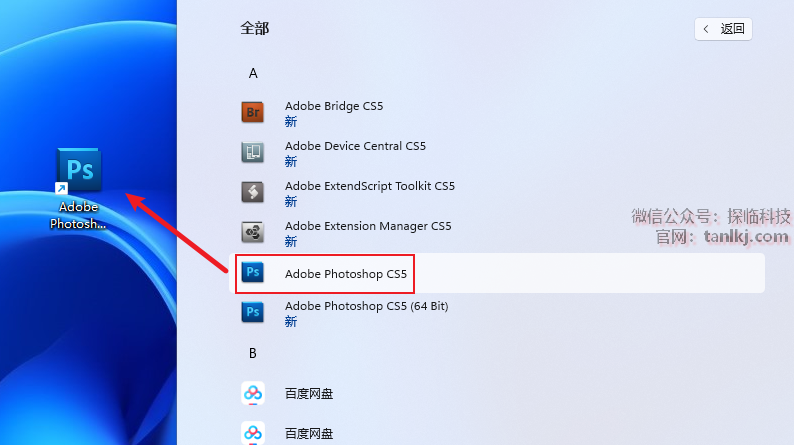The height and width of the screenshot is (445, 794).
Task: Click the Adobe Bridge CS5 icon
Action: tap(253, 112)
